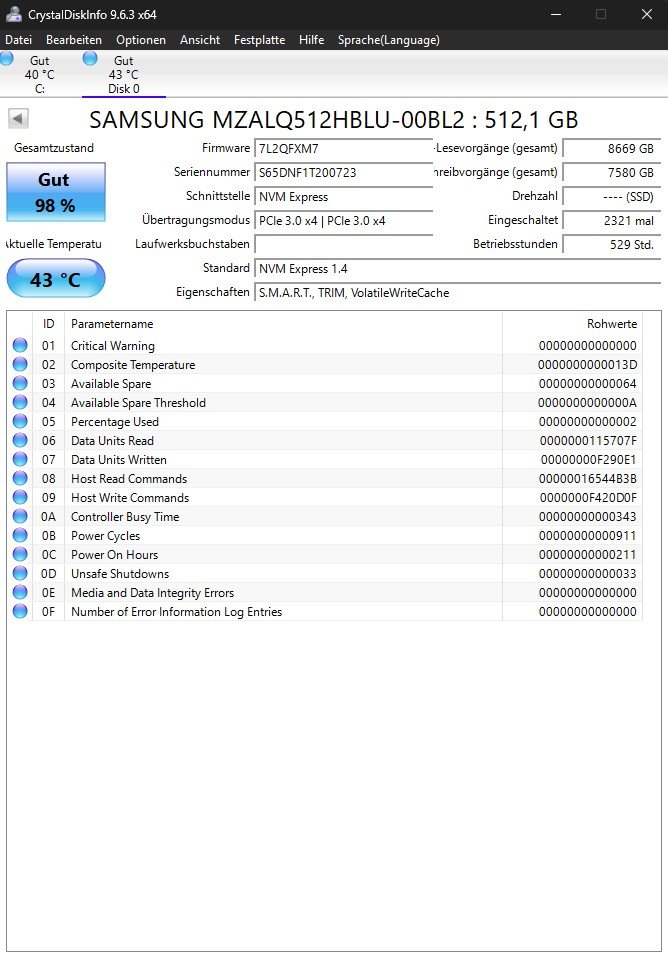Click status orb of Data Units Written row
Screen dimensions: 668x958
click(x=20, y=459)
